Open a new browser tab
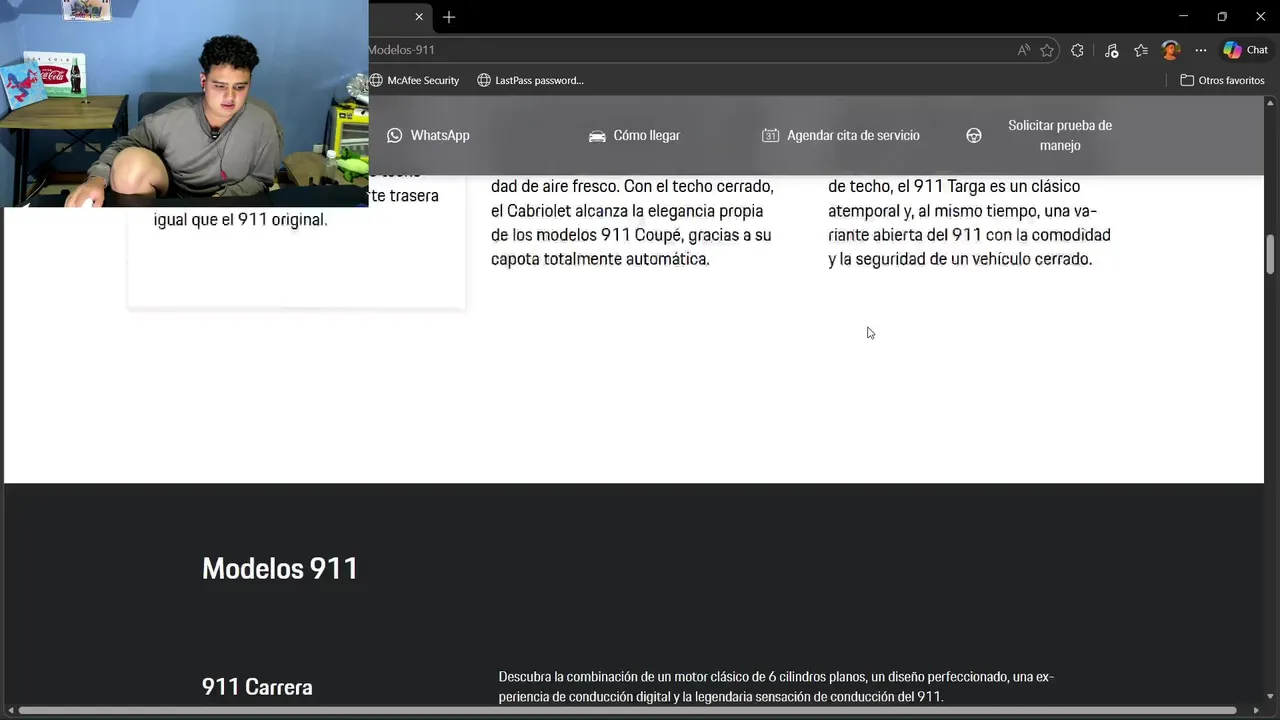This screenshot has height=720, width=1280. [449, 17]
